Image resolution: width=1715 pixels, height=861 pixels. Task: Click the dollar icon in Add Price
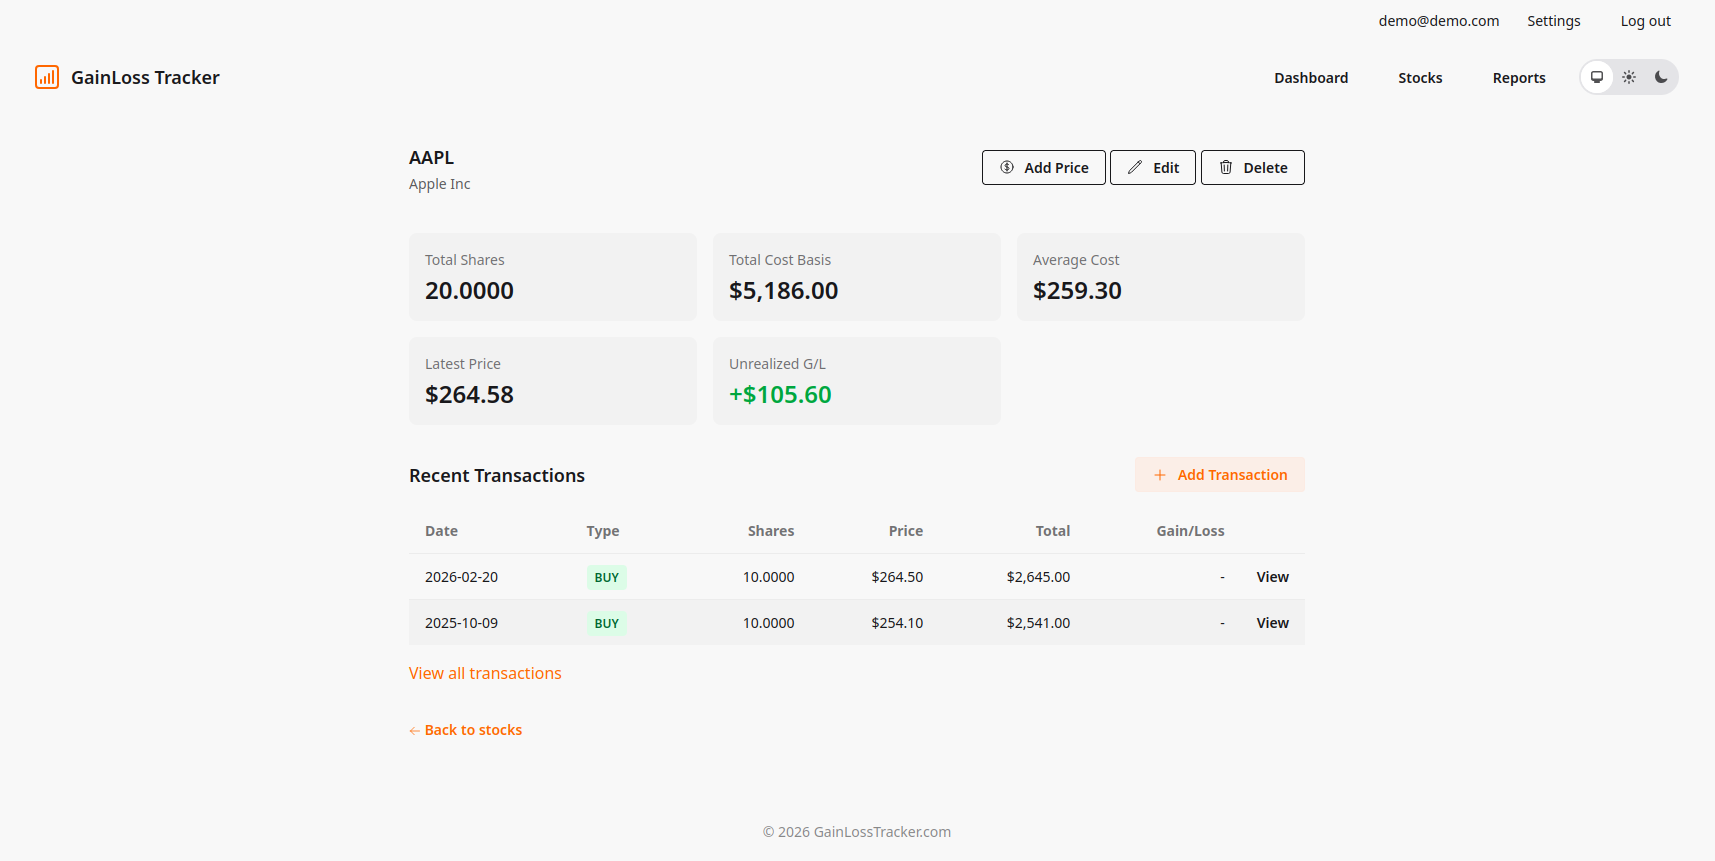(1007, 167)
